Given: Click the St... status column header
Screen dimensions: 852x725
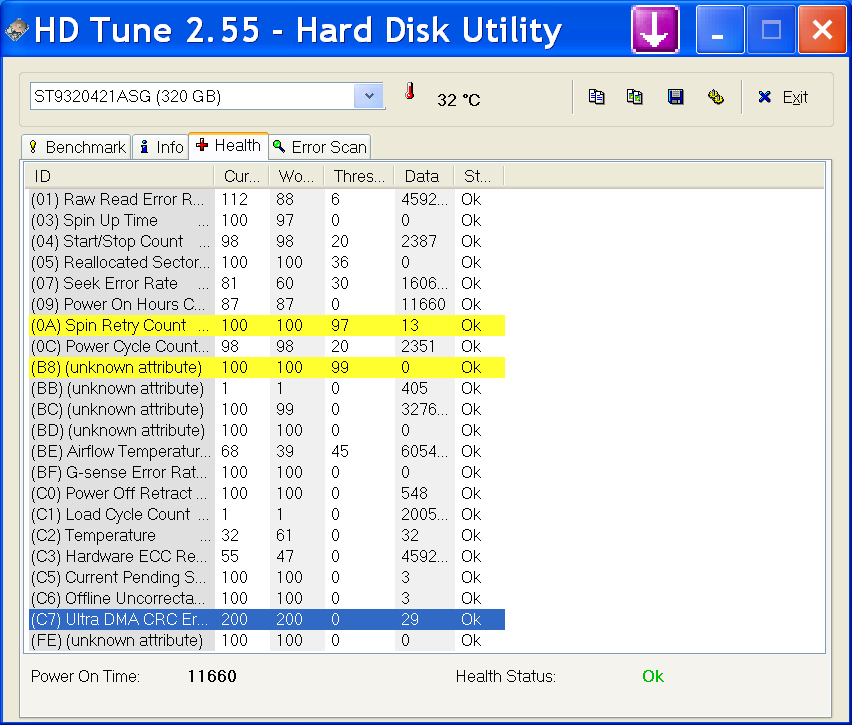Looking at the screenshot, I should click(479, 176).
